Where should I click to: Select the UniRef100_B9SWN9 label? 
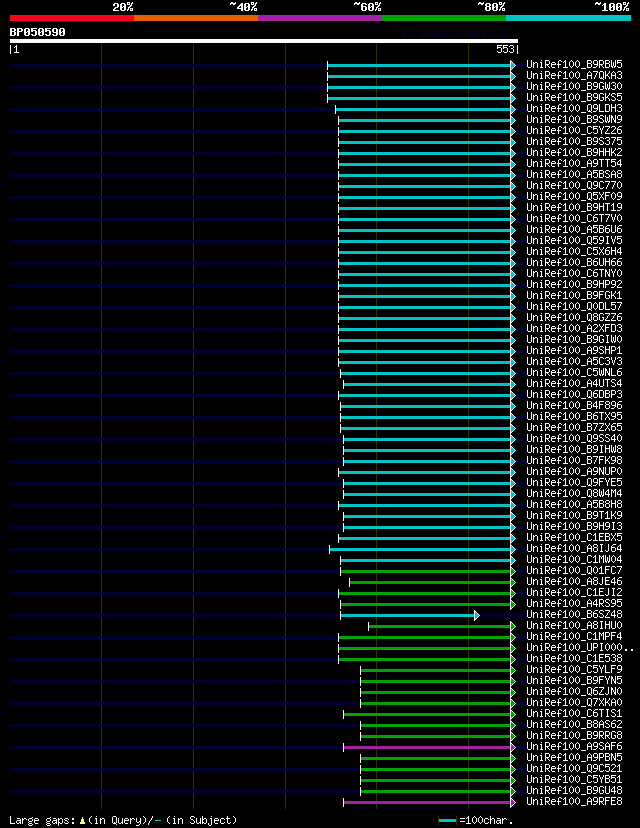574,119
